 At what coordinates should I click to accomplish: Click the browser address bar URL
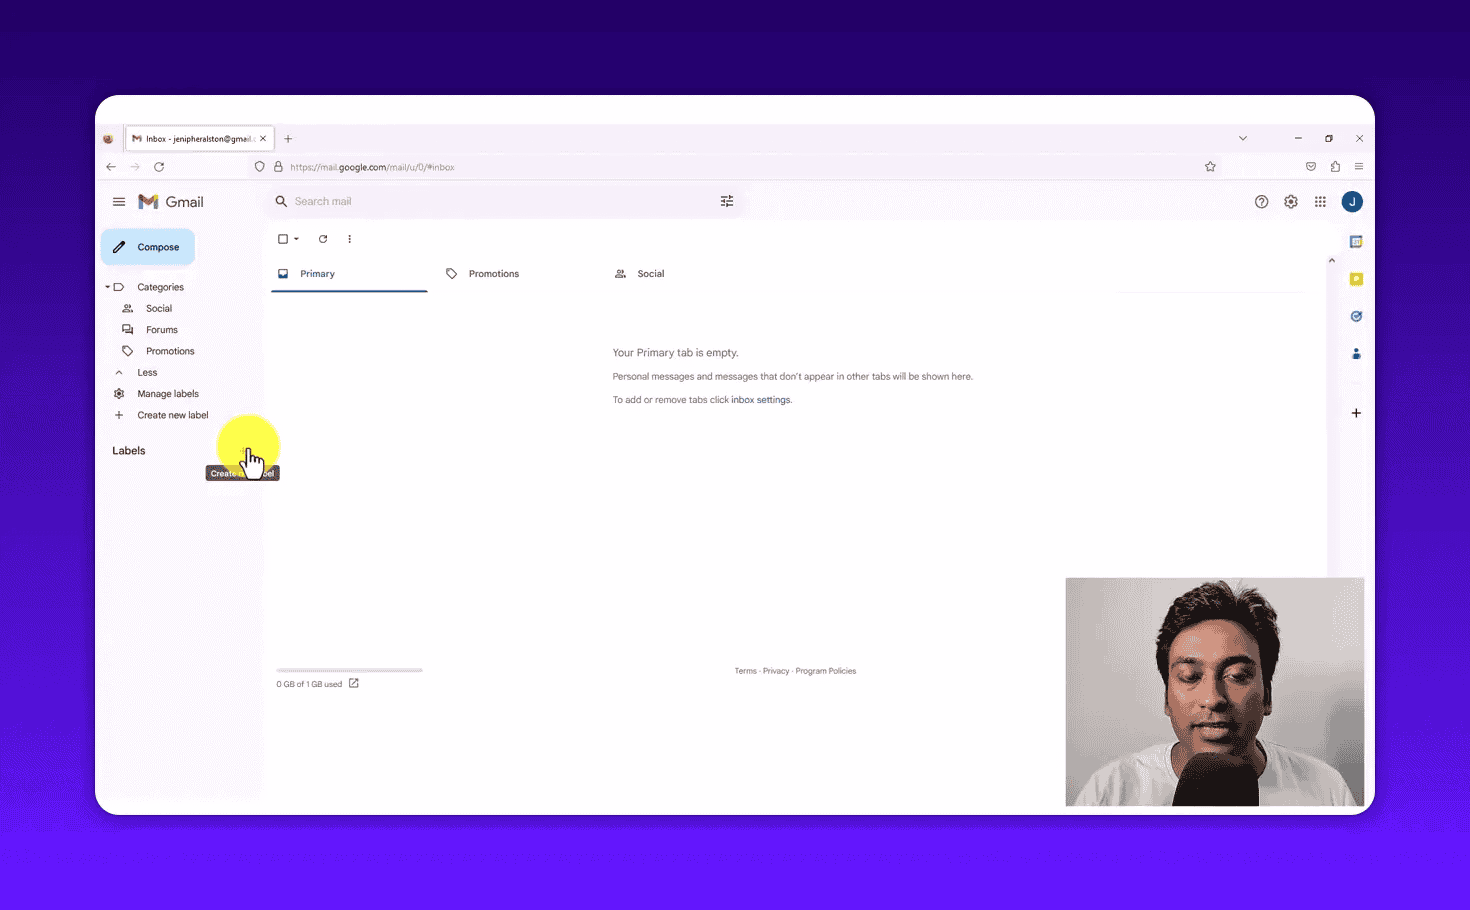[372, 167]
